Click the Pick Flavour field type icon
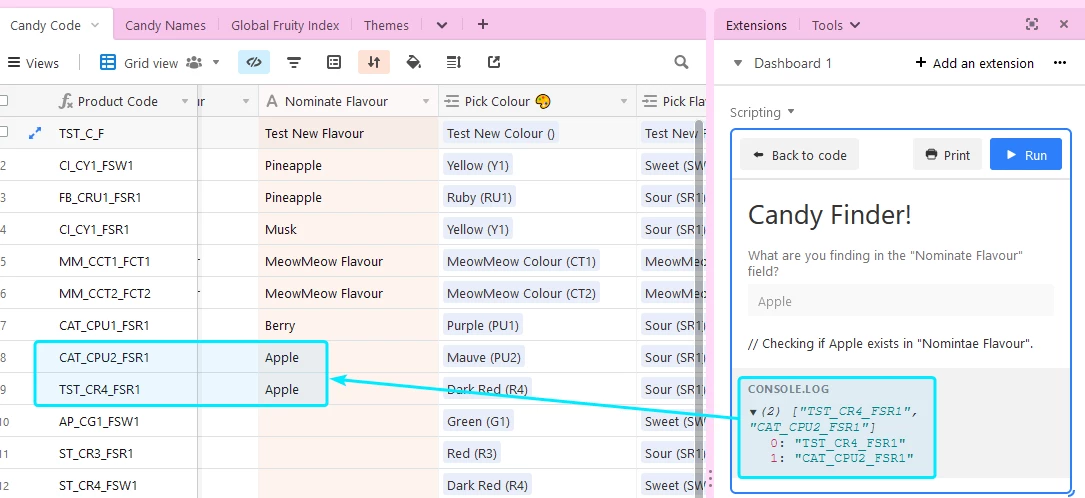Viewport: 1085px width, 498px height. (x=649, y=102)
